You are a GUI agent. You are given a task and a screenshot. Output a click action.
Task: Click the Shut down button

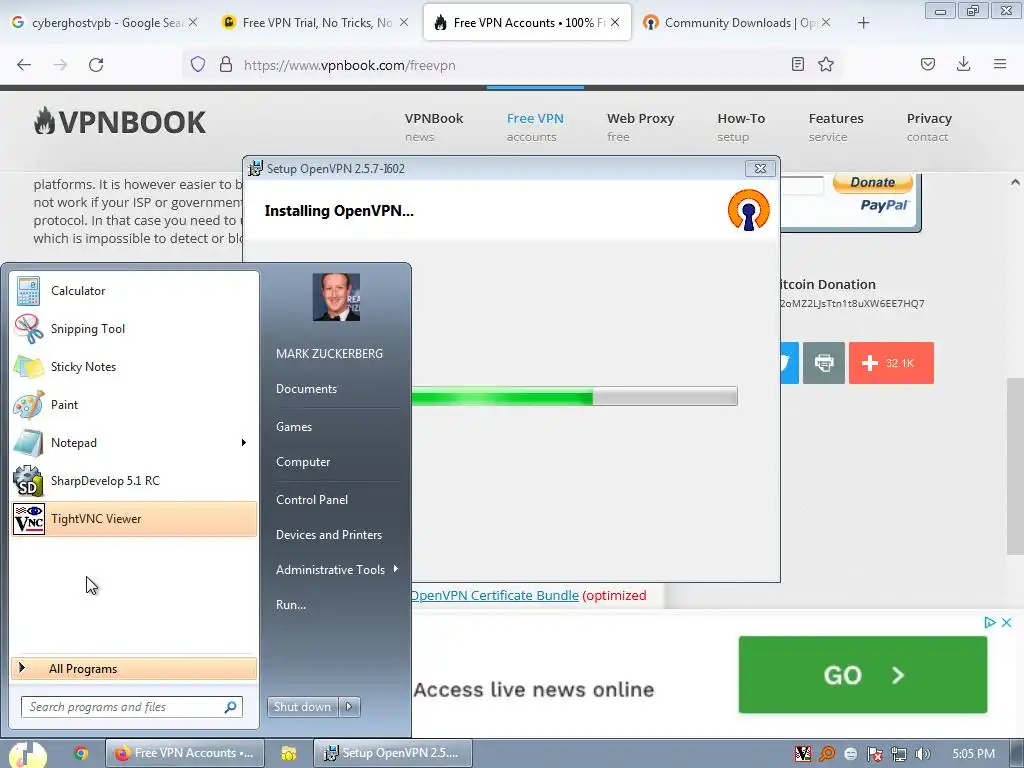click(x=302, y=707)
